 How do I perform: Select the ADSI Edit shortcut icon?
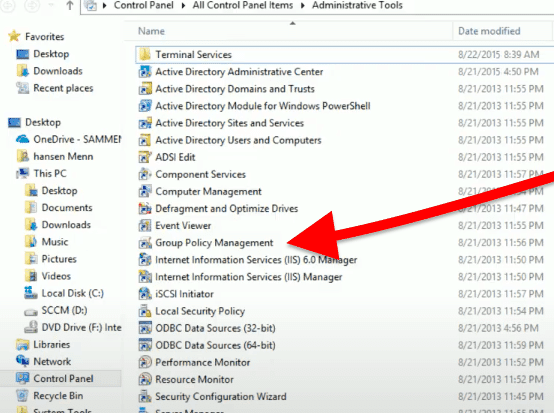(x=145, y=157)
